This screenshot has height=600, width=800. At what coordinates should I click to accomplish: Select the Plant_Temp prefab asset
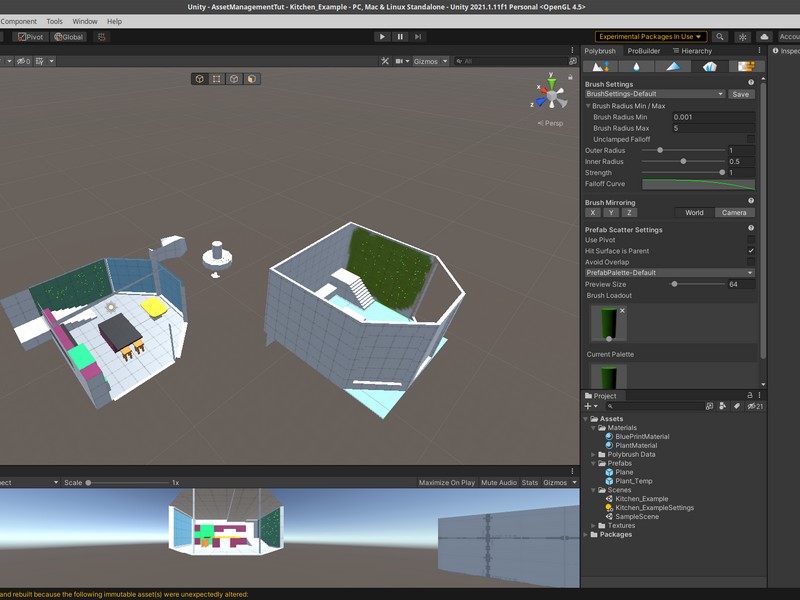click(633, 481)
